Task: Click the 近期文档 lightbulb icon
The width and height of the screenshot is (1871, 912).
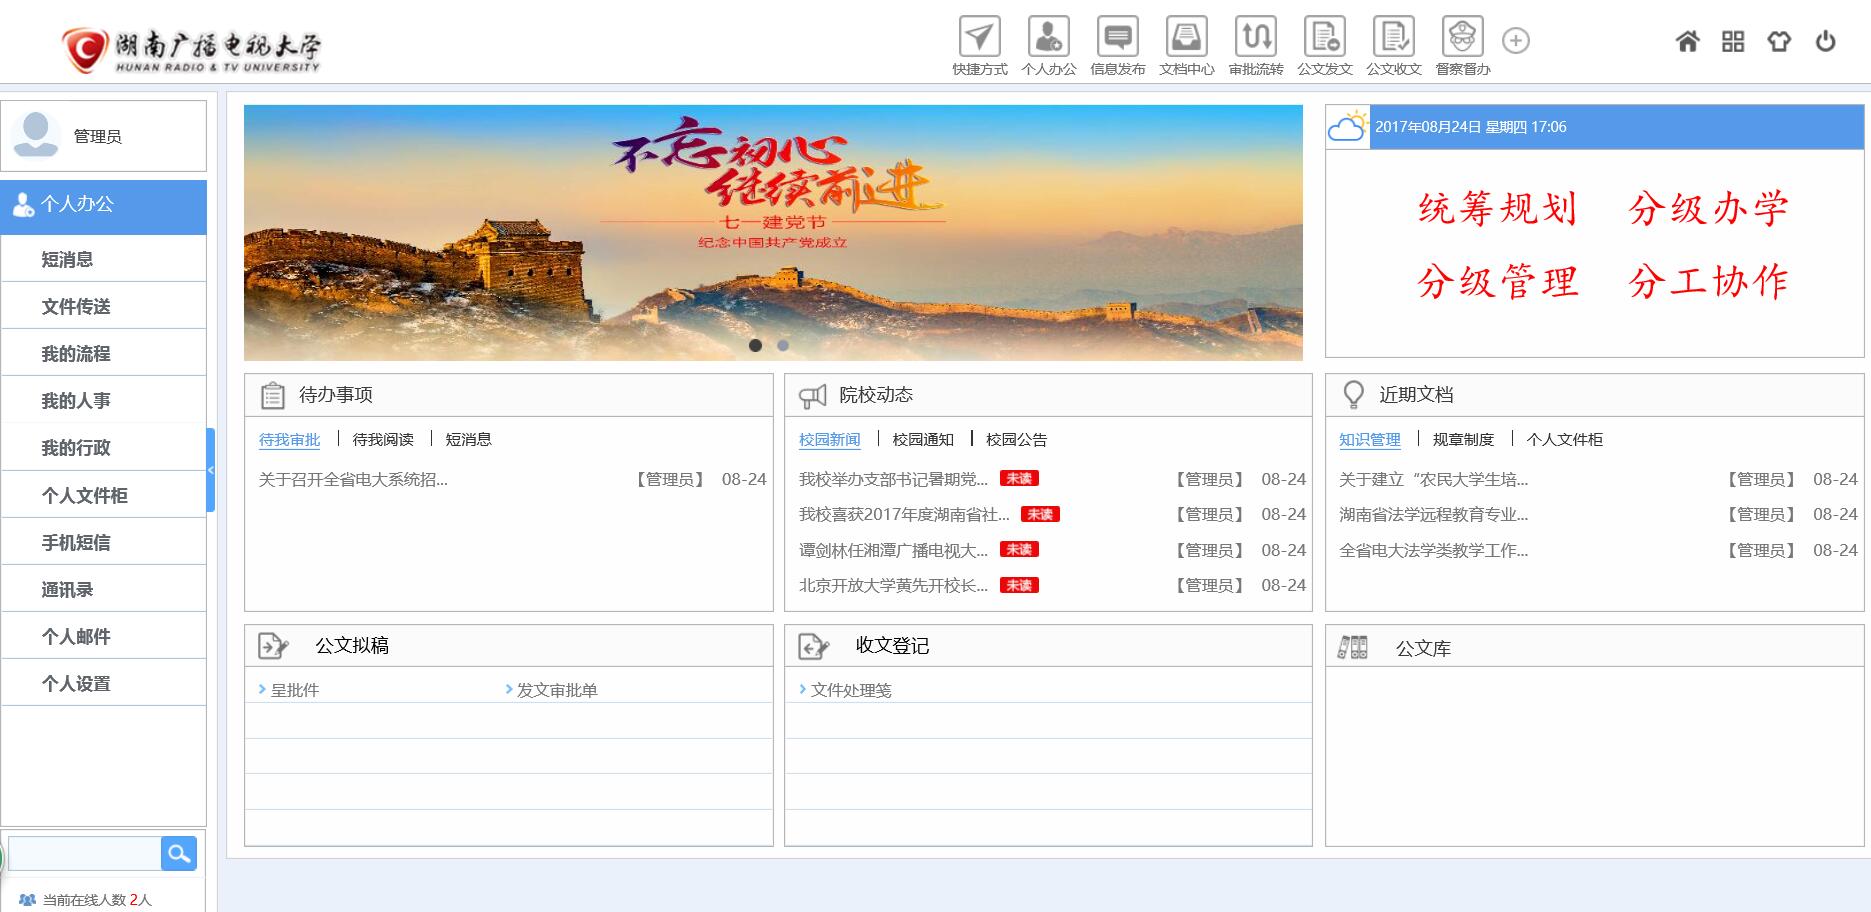Action: 1353,395
